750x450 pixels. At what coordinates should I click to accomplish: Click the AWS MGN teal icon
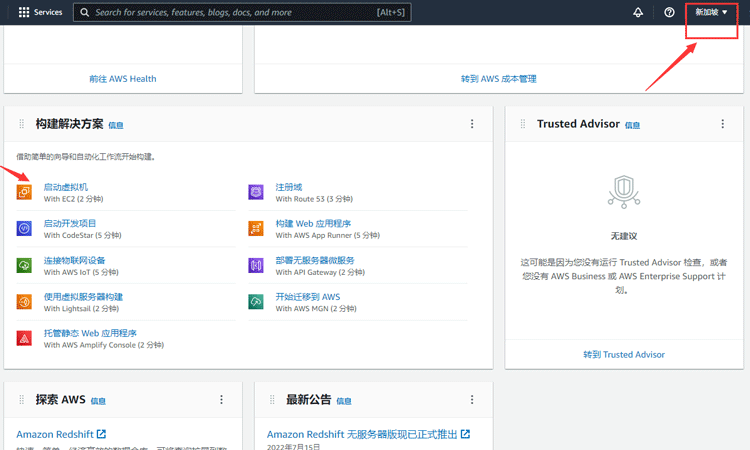[x=256, y=302]
